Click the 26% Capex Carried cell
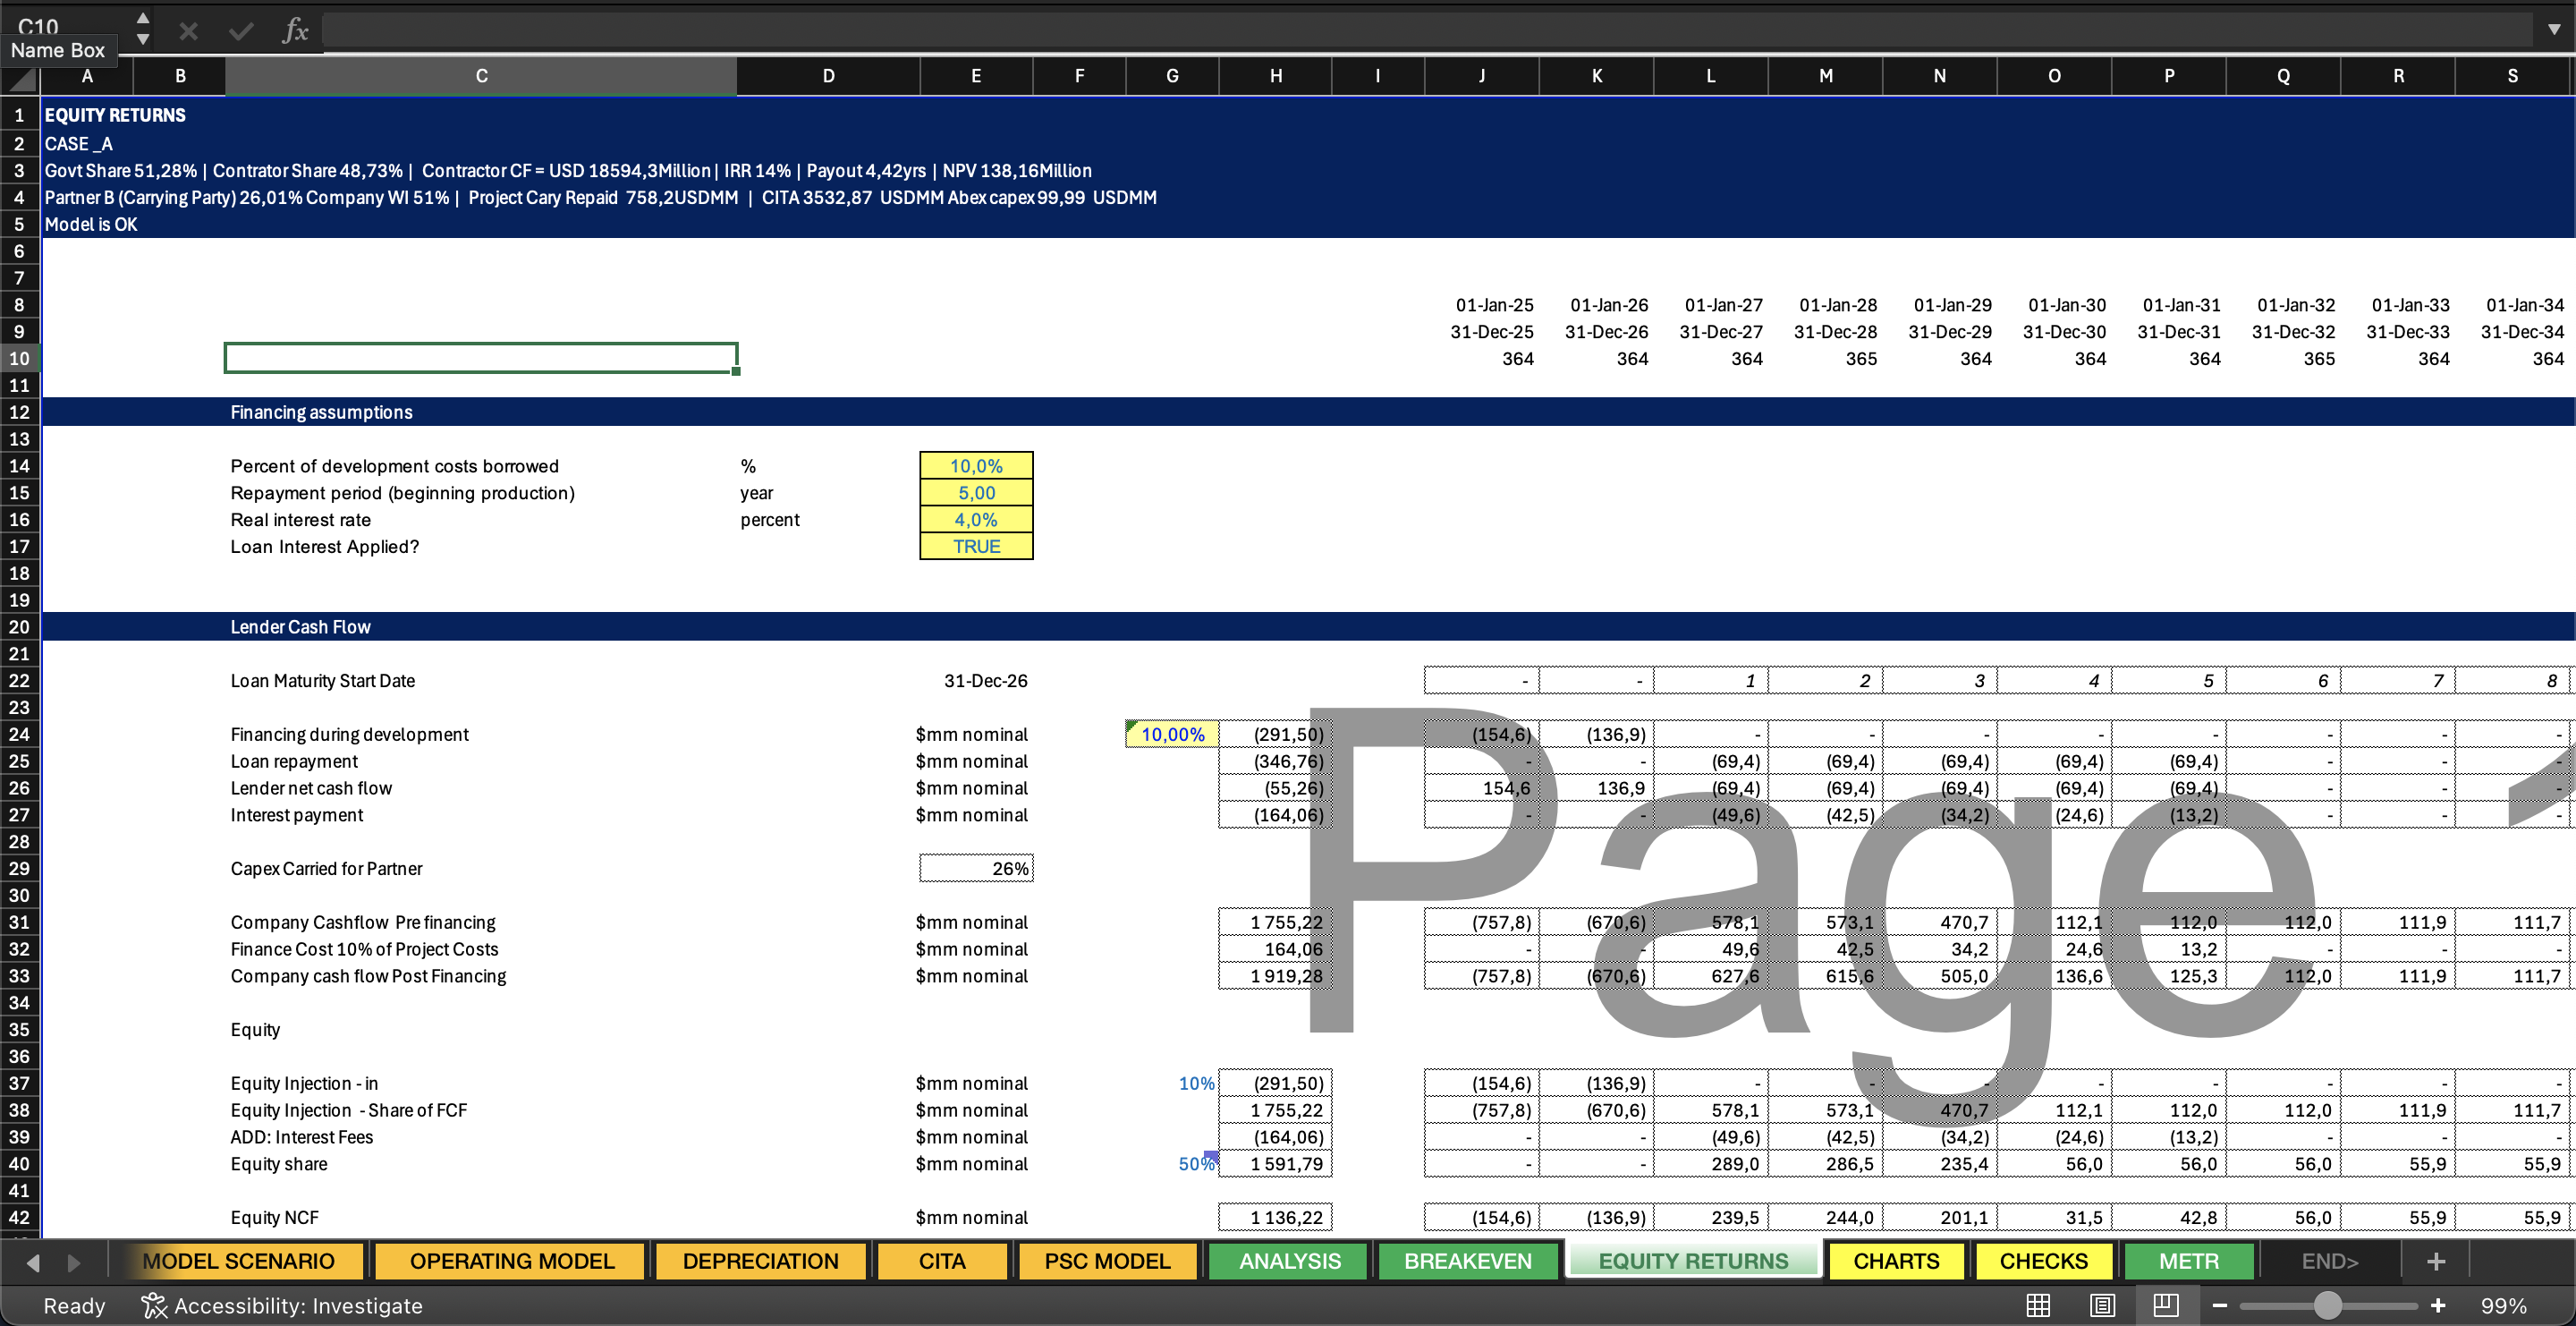 [x=976, y=868]
